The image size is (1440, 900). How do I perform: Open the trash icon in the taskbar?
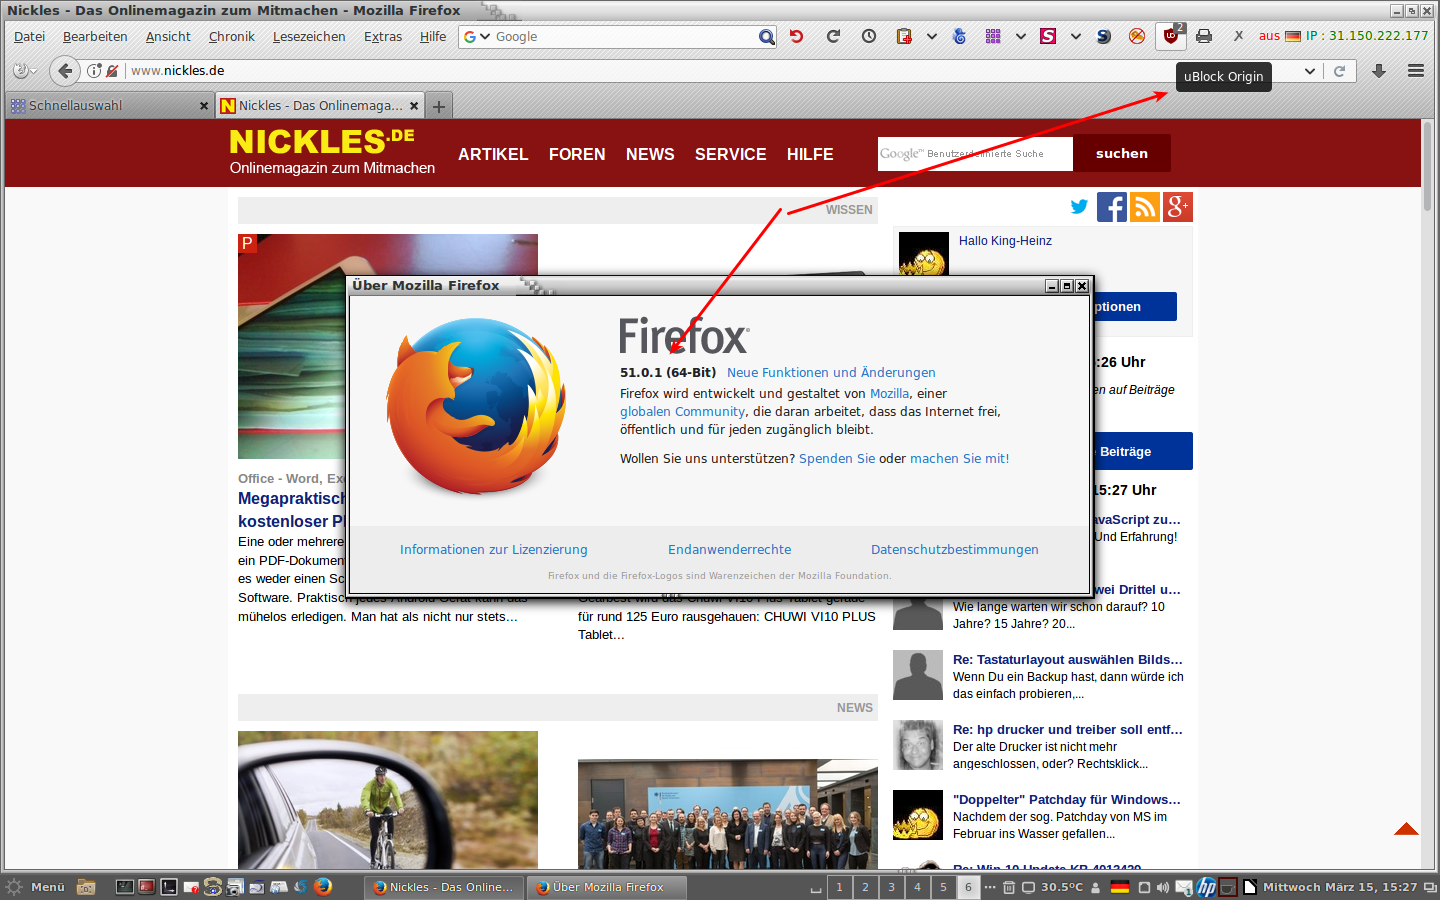pyautogui.click(x=1009, y=887)
